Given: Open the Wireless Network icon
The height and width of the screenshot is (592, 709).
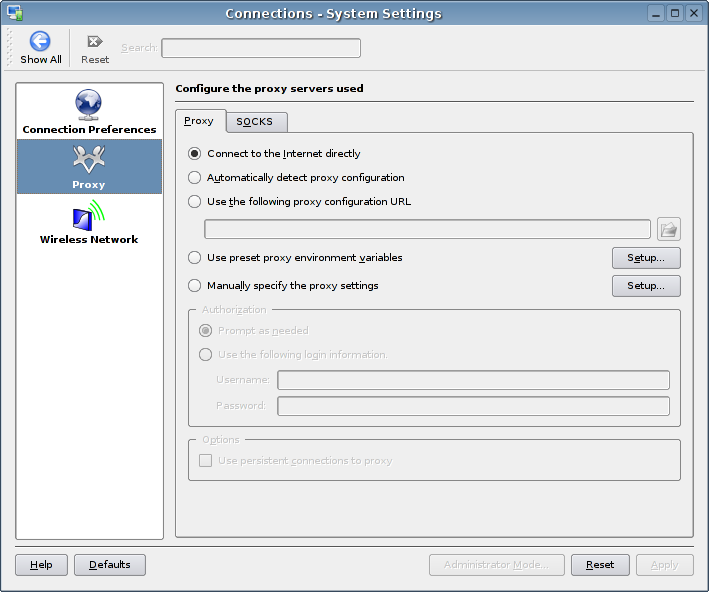Looking at the screenshot, I should [89, 214].
